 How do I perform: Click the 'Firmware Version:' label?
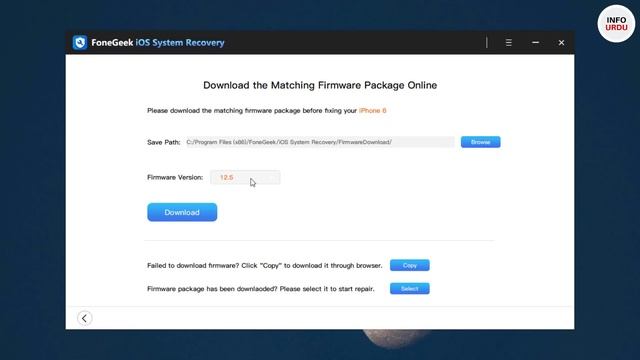pyautogui.click(x=175, y=178)
